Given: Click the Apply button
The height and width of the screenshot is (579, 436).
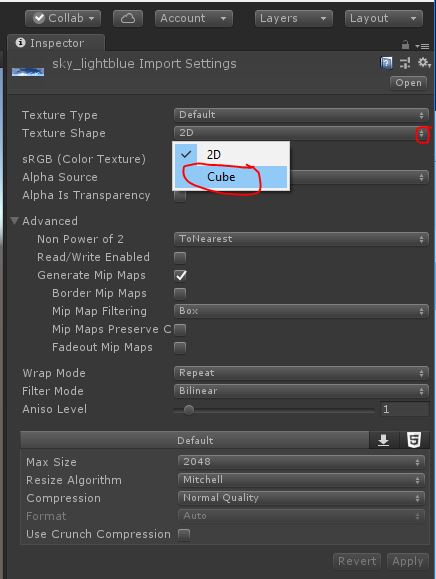Looking at the screenshot, I should pos(408,561).
